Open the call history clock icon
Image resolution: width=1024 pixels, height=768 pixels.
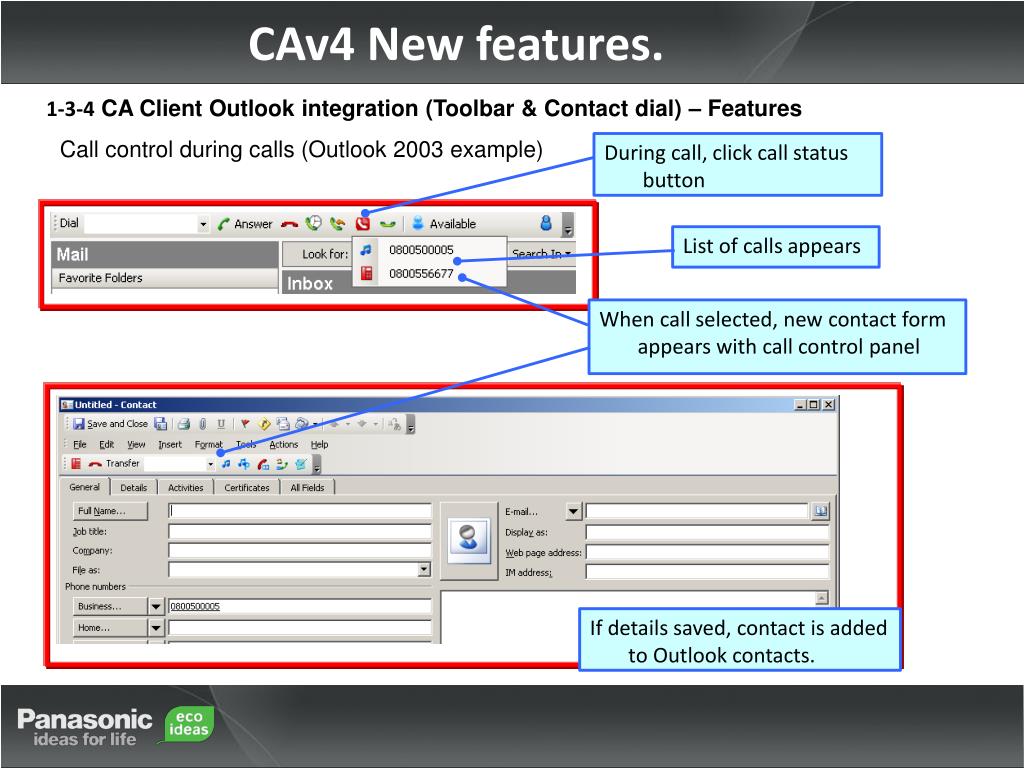coord(314,223)
